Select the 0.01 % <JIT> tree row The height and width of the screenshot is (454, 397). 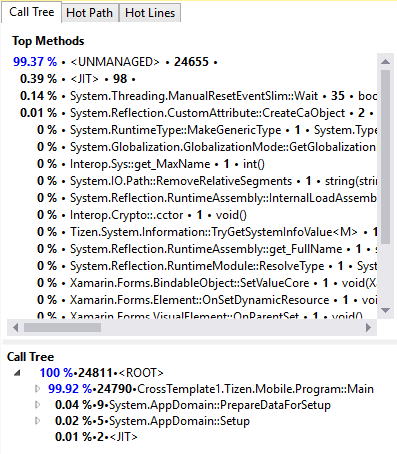click(x=96, y=437)
